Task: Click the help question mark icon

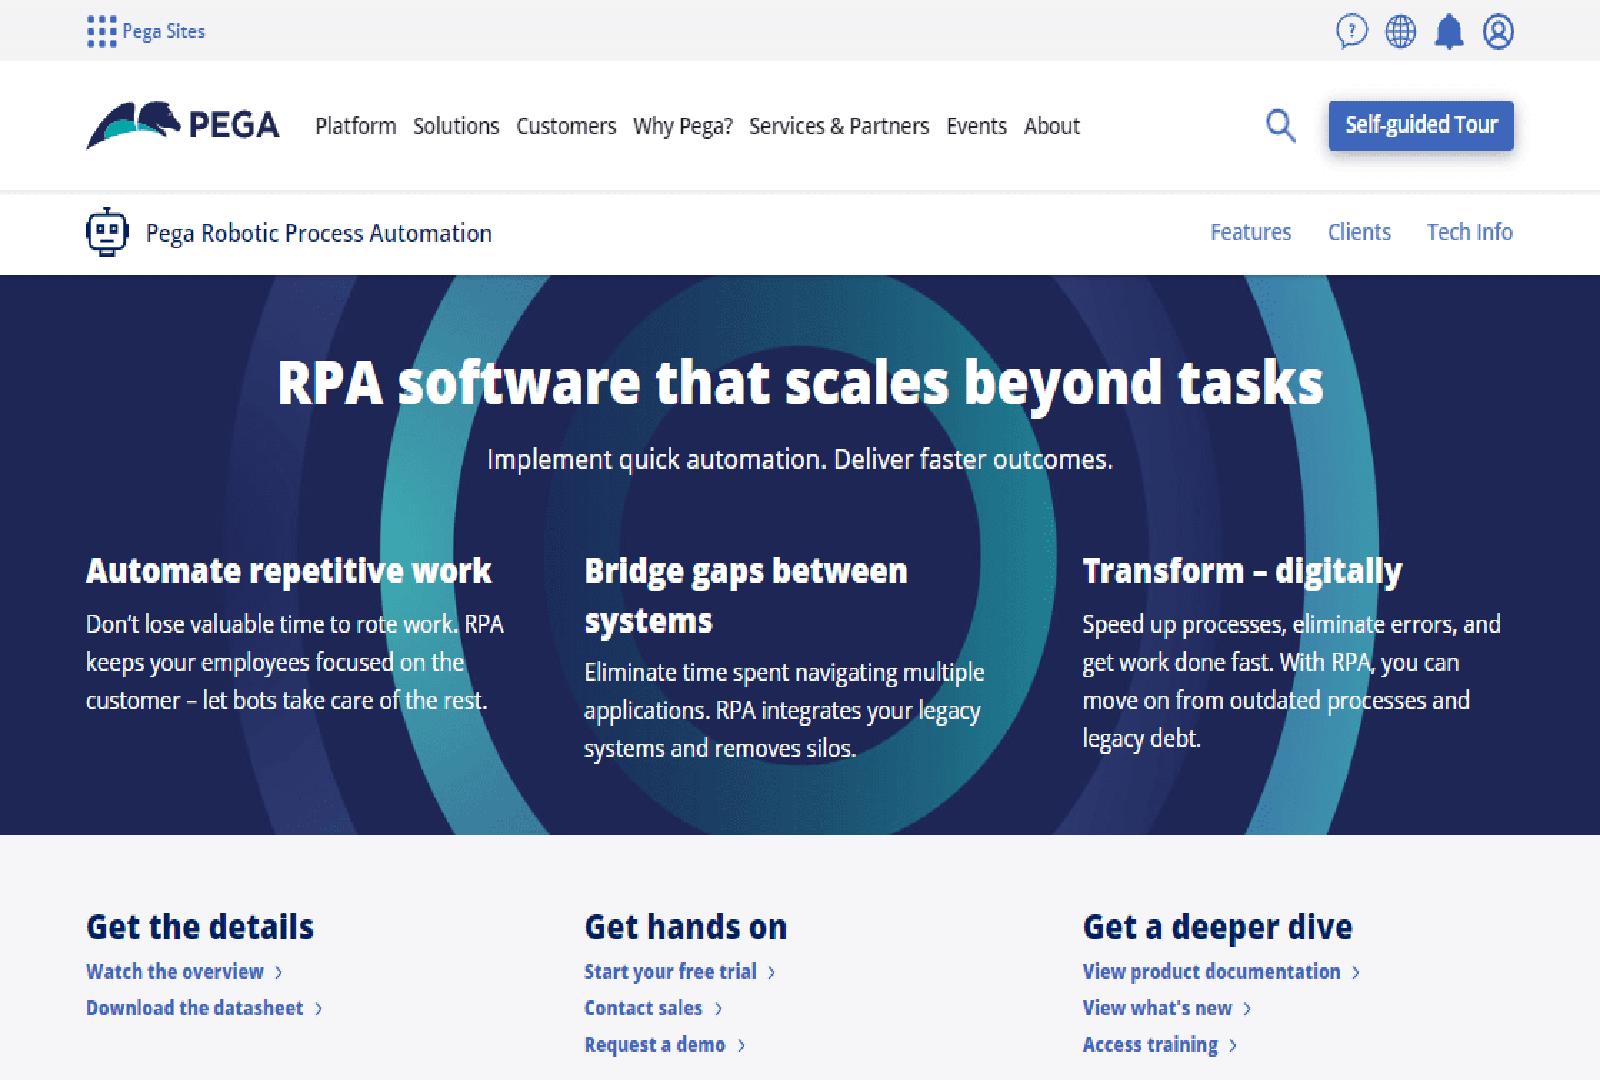Action: point(1351,32)
